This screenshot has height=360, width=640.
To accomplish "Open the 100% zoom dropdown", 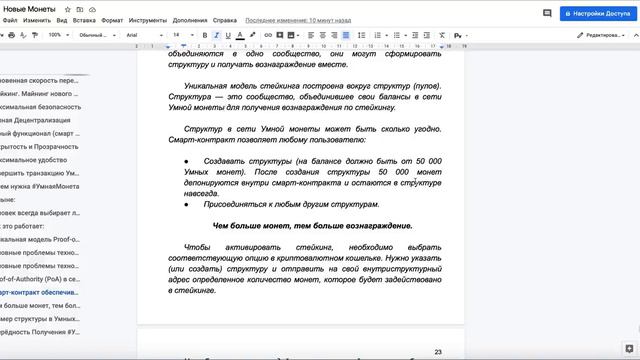I will (x=59, y=35).
